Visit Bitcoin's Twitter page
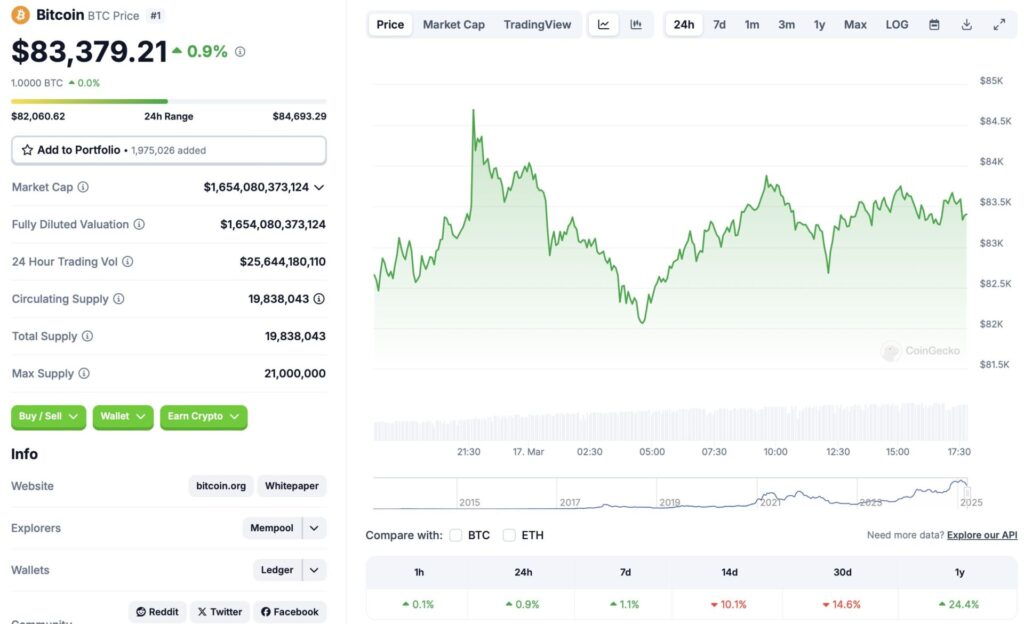This screenshot has width=1024, height=624. pos(219,611)
